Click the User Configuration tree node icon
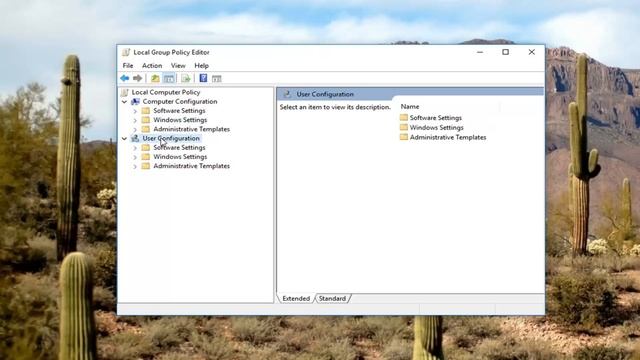The width and height of the screenshot is (640, 360). [x=135, y=138]
